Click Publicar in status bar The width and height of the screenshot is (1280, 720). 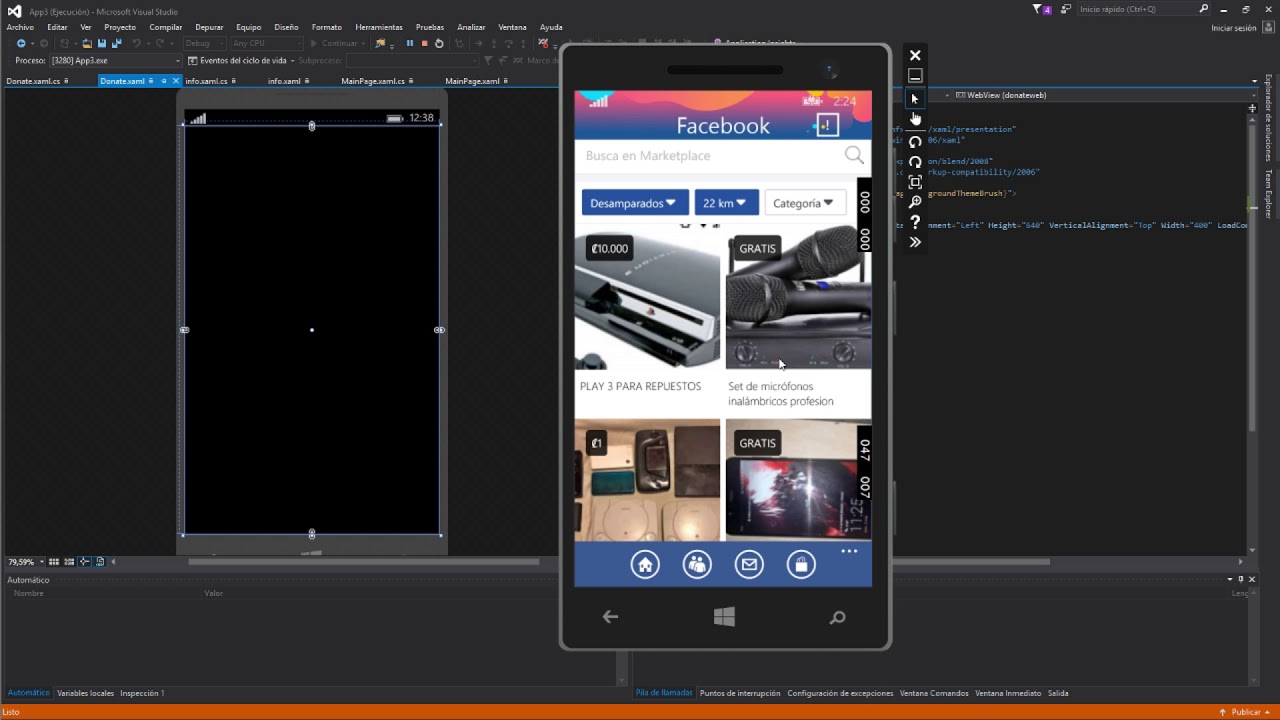(1246, 712)
